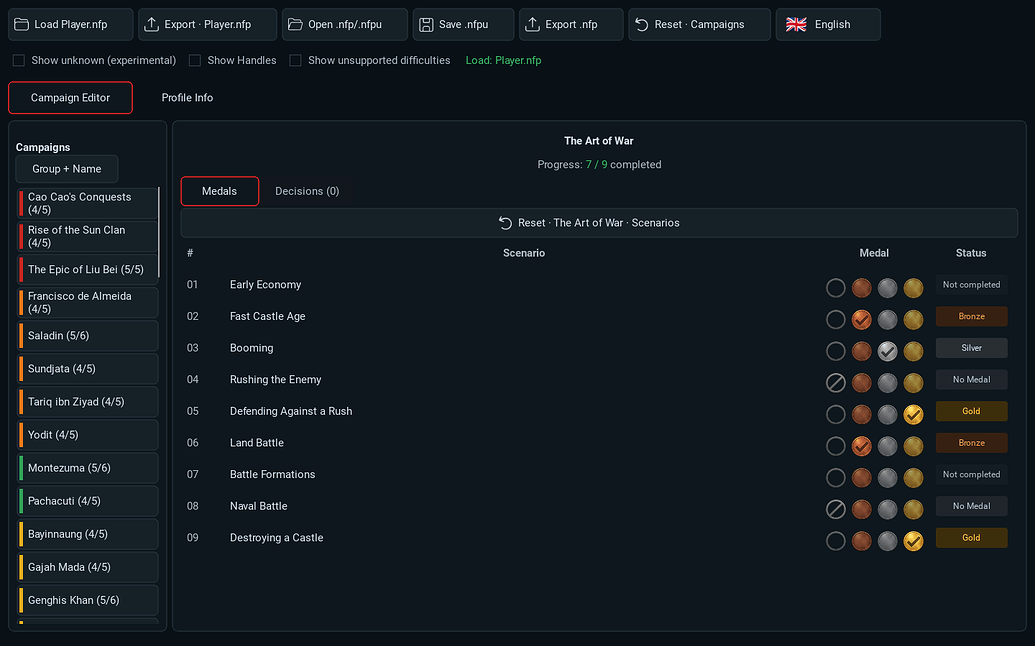Set bronze medal for Early Economy
This screenshot has width=1035, height=646.
click(861, 288)
